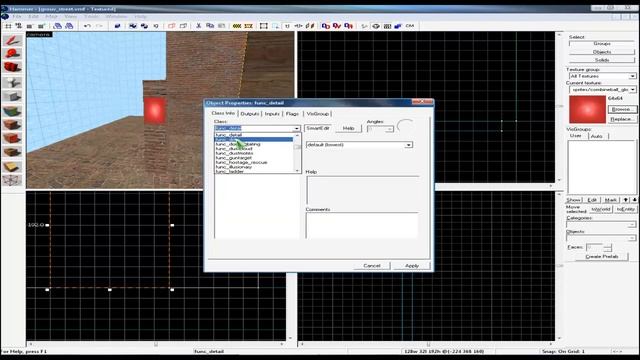Click the Toggle Cordon state yellow icon
The width and height of the screenshot is (640, 360).
(x=237, y=26)
